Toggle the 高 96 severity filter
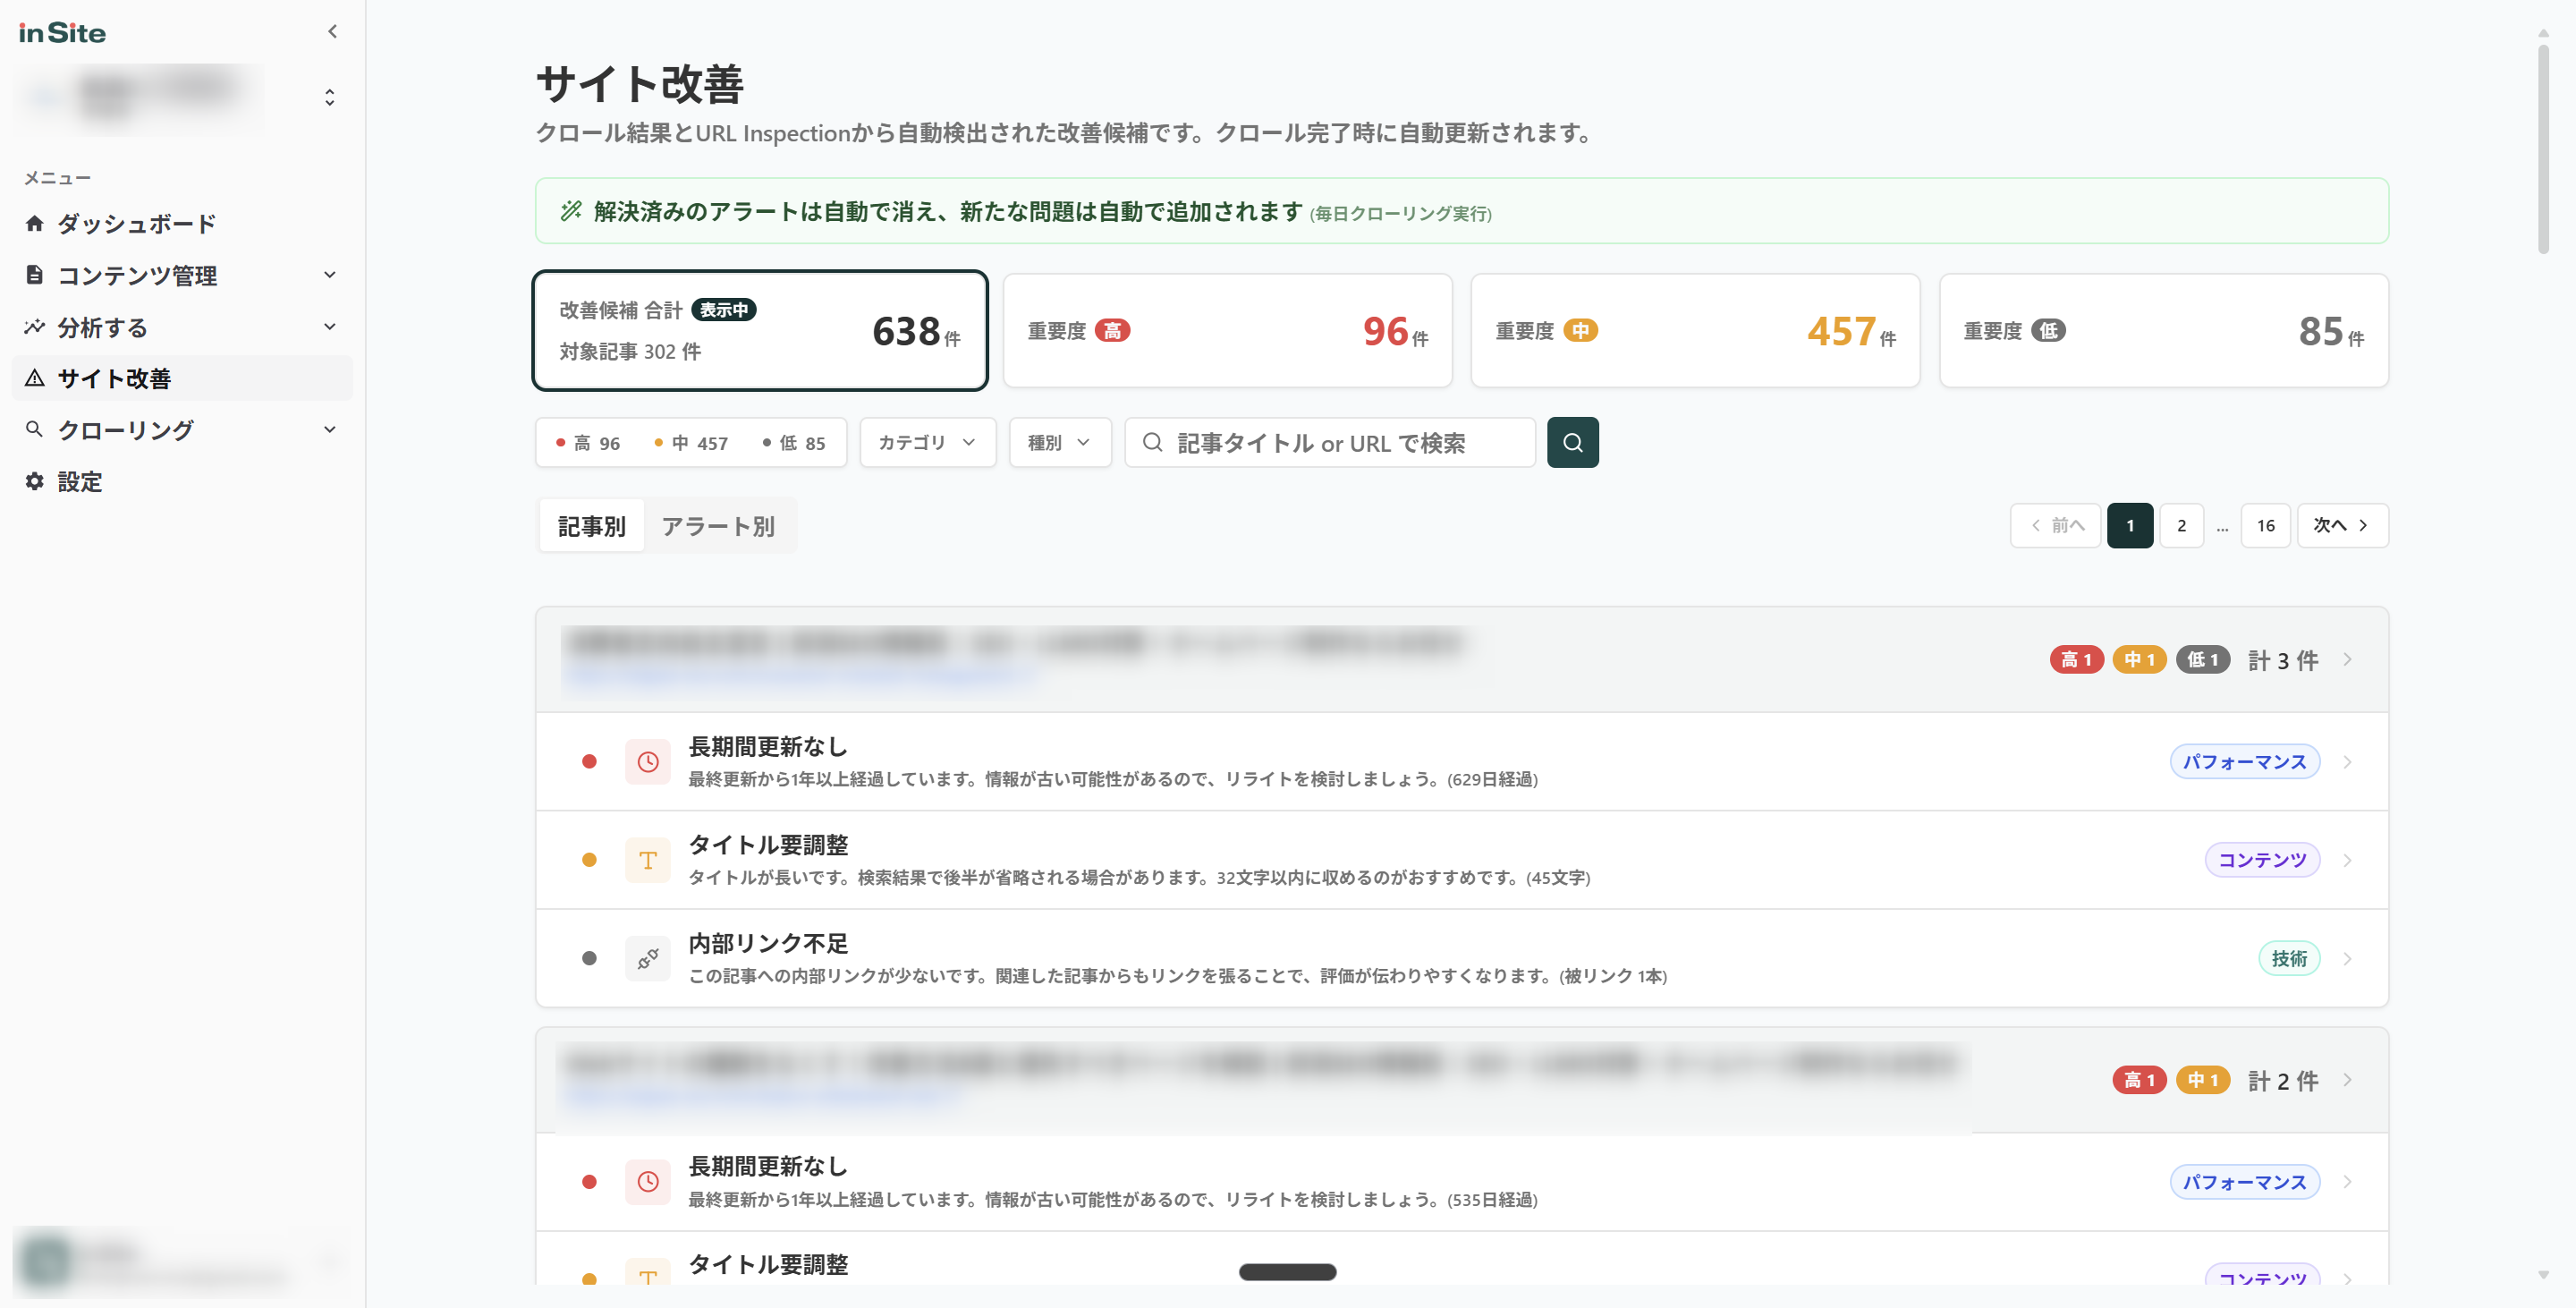The image size is (2576, 1308). [590, 442]
